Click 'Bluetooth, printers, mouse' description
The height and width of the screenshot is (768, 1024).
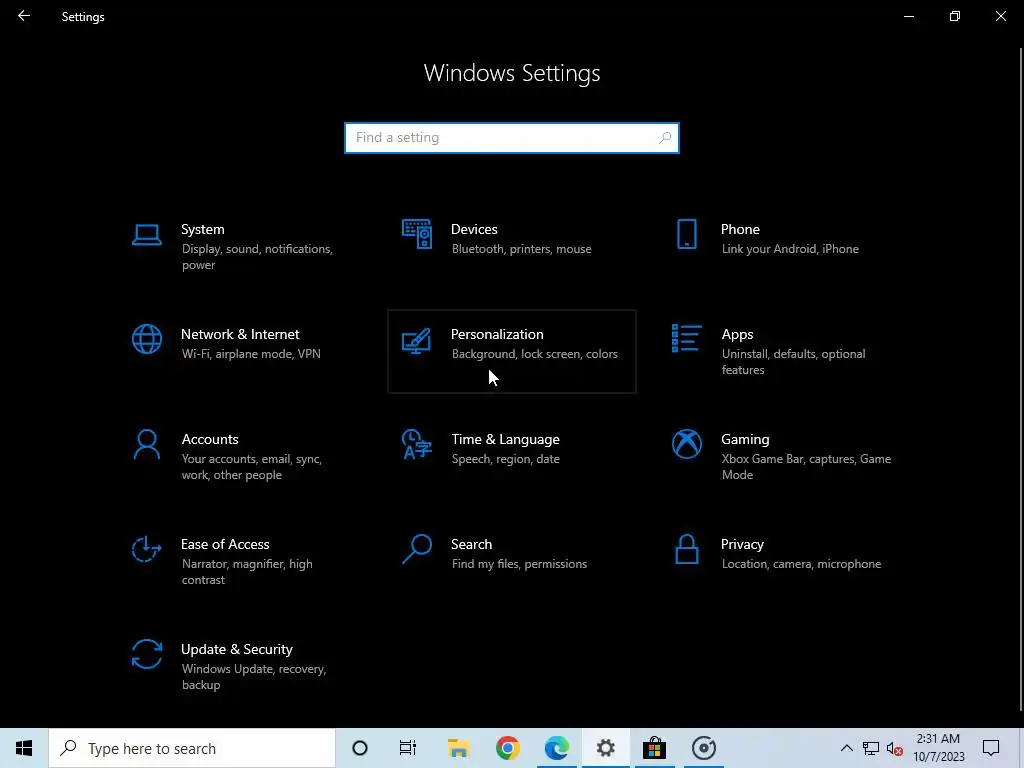click(522, 249)
